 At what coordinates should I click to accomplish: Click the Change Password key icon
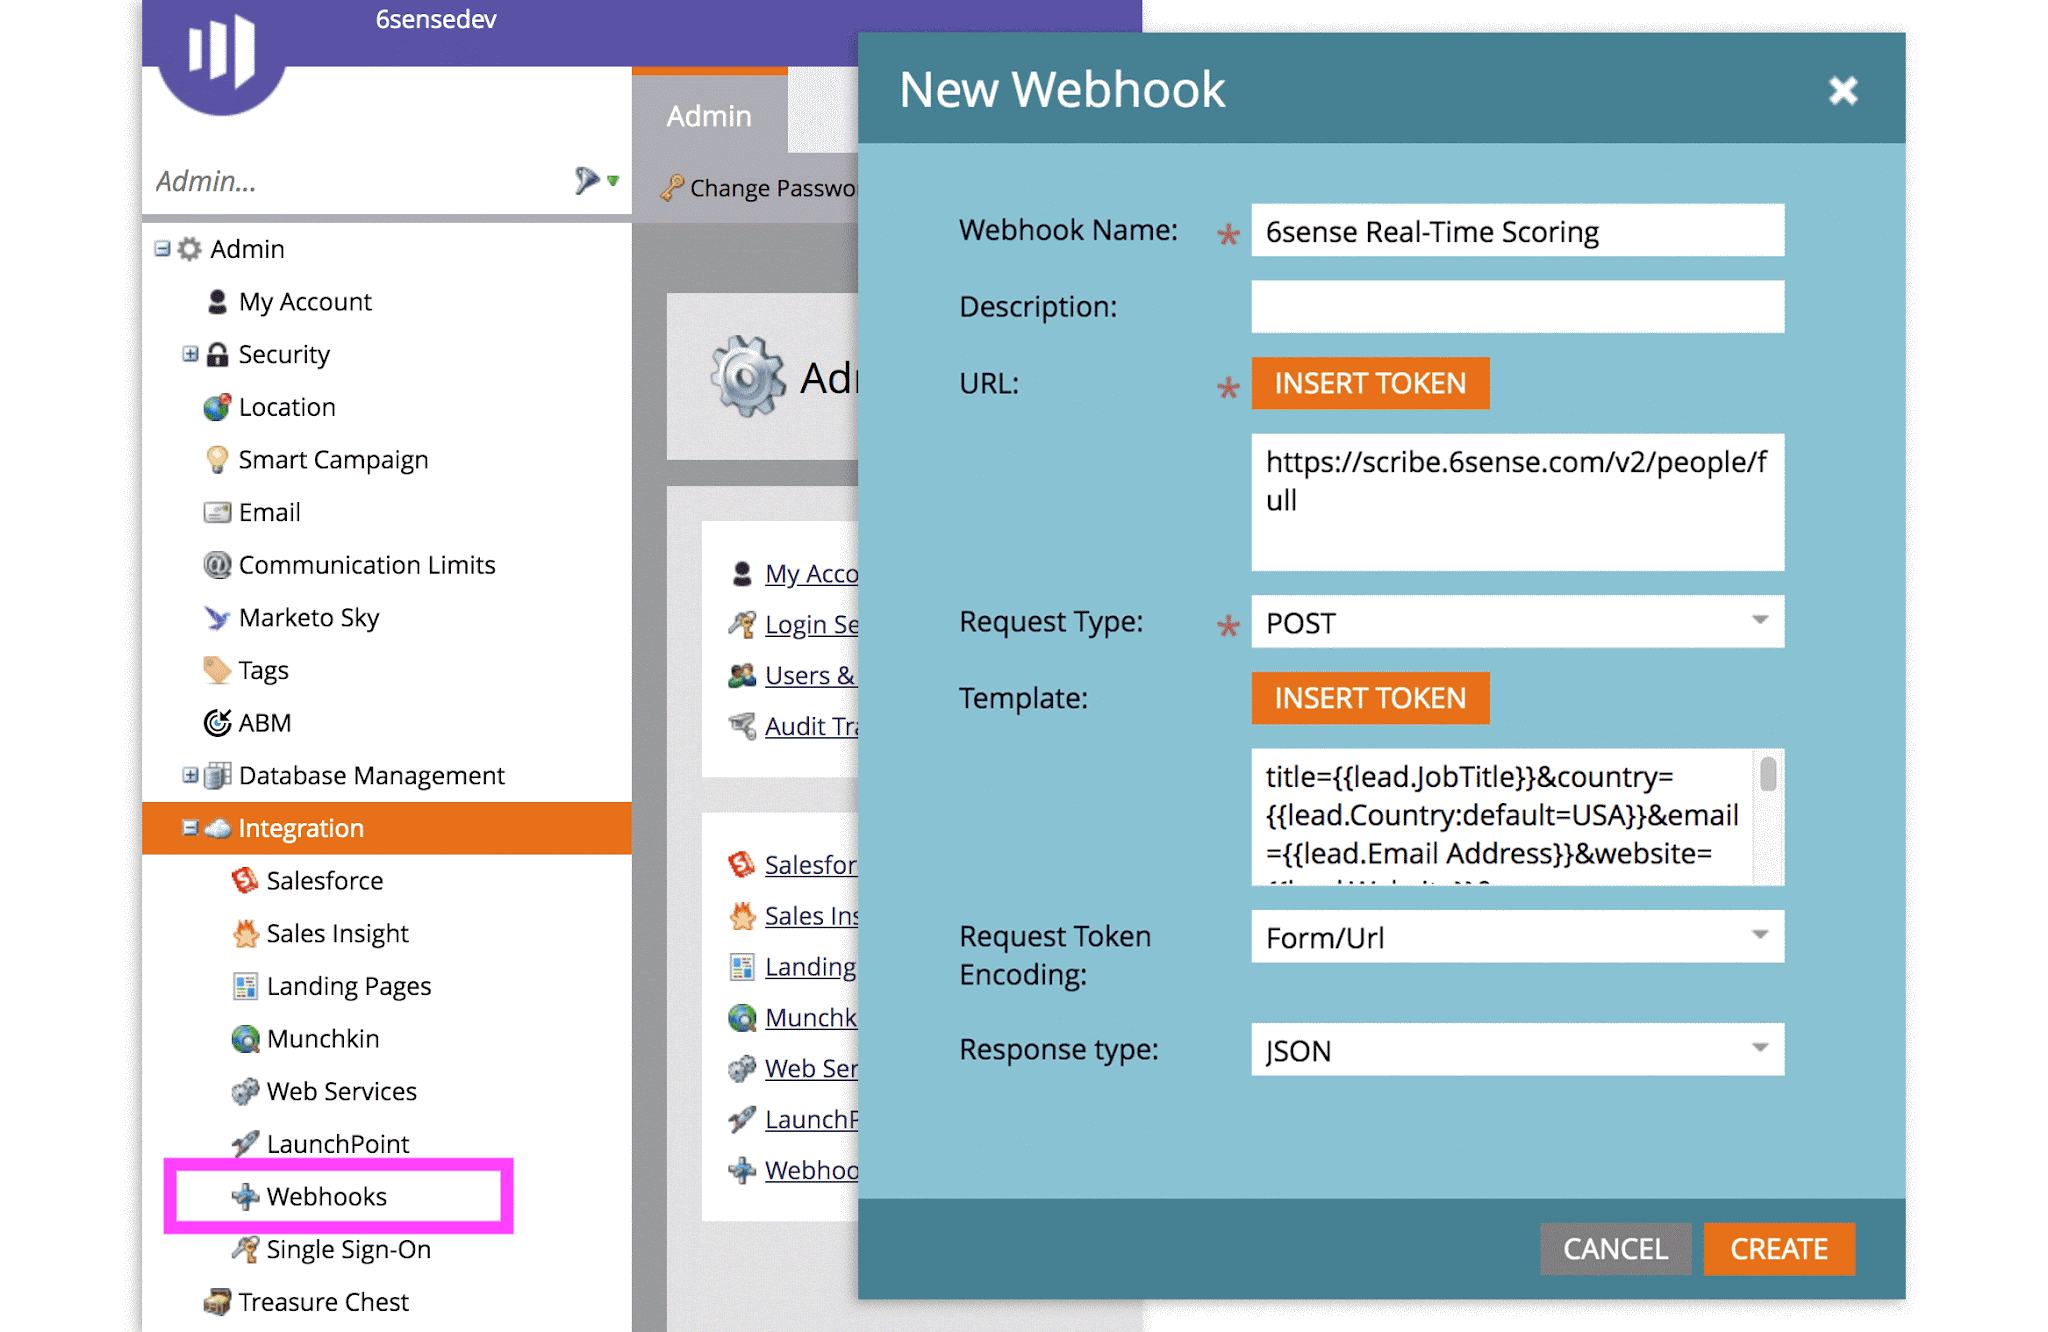coord(672,187)
